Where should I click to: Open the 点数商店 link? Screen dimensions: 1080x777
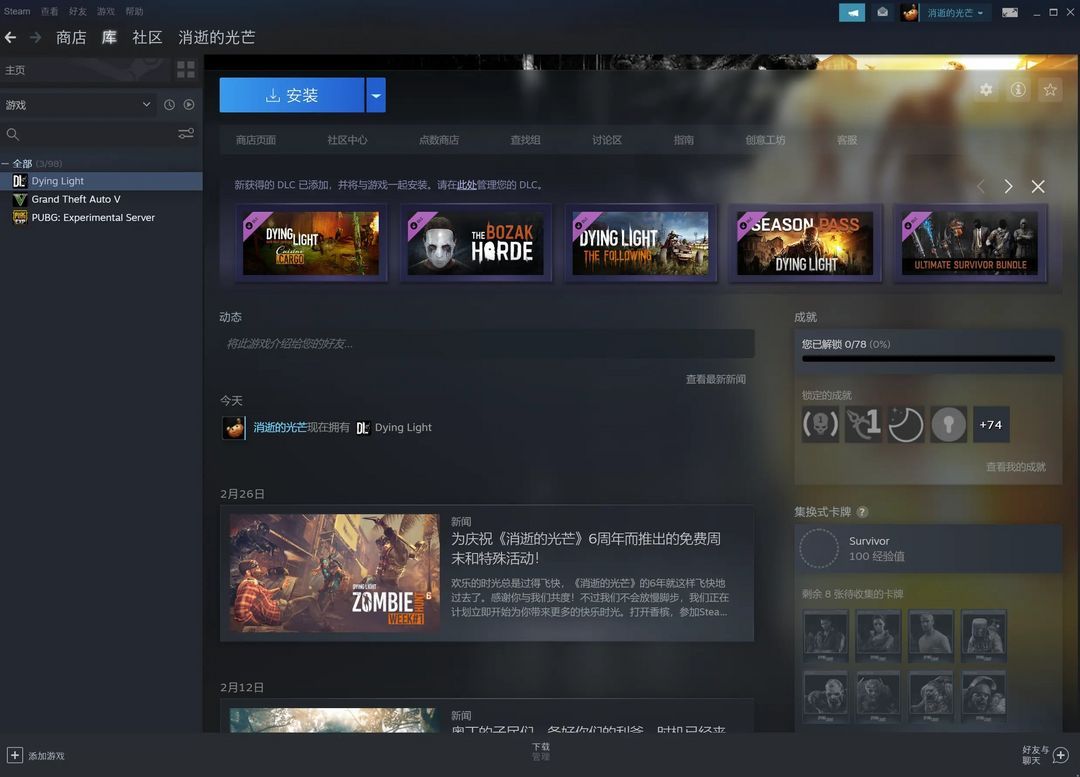tap(439, 140)
